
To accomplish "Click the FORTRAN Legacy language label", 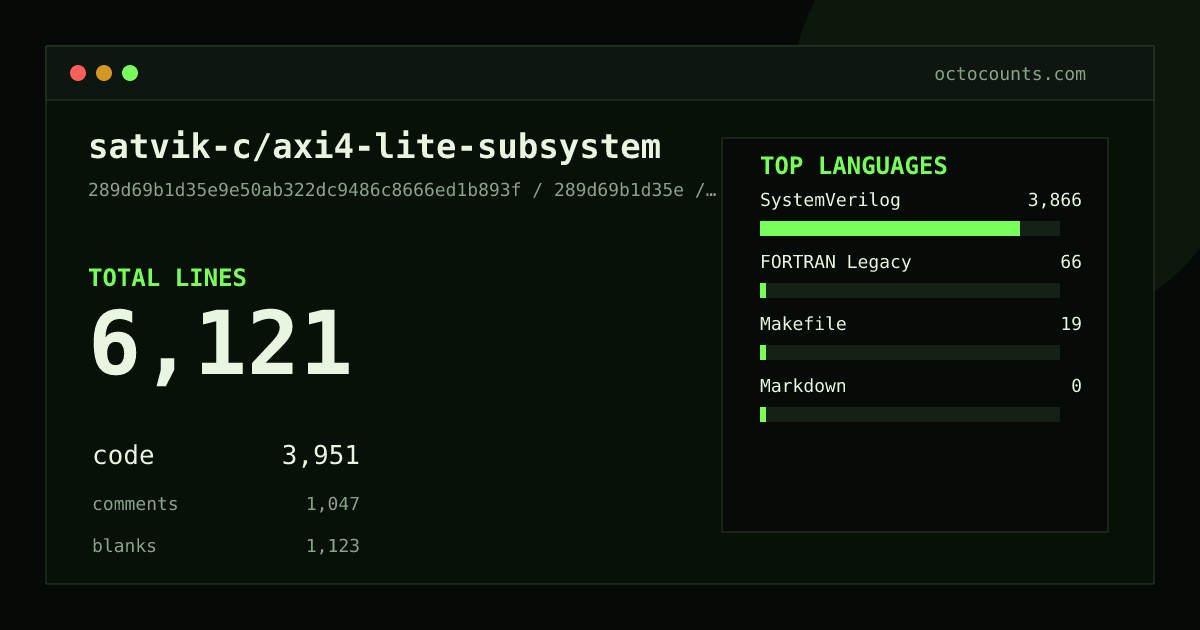I will (836, 262).
